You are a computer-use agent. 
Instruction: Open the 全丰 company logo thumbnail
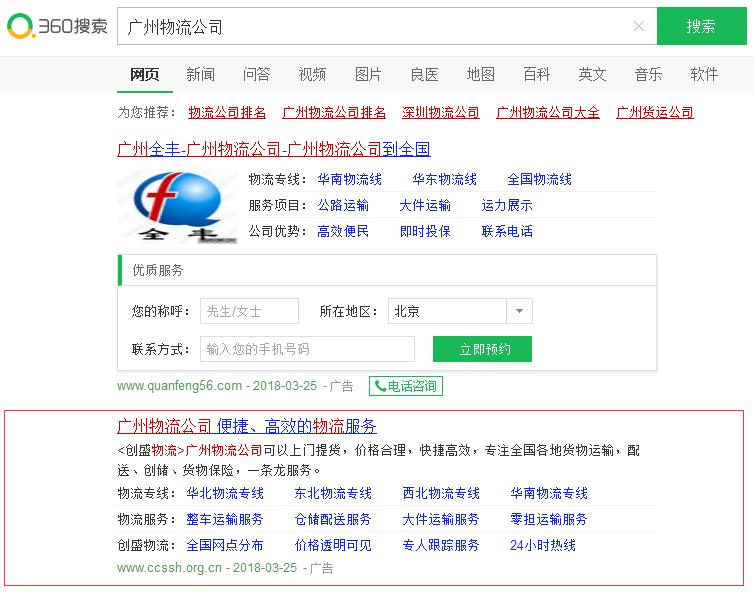[178, 207]
